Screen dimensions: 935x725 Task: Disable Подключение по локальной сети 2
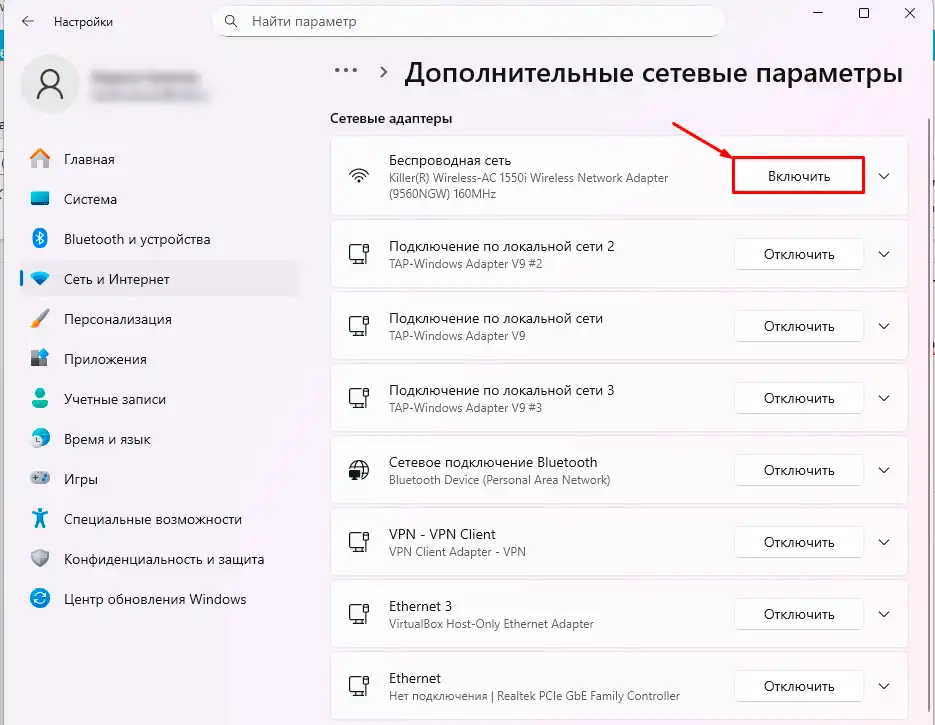click(798, 254)
